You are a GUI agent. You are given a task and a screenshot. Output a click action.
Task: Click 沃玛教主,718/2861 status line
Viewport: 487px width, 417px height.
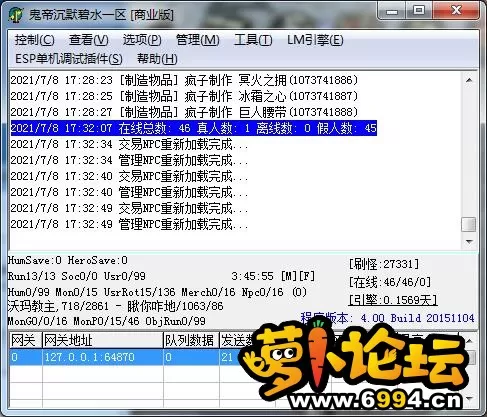[x=115, y=306]
